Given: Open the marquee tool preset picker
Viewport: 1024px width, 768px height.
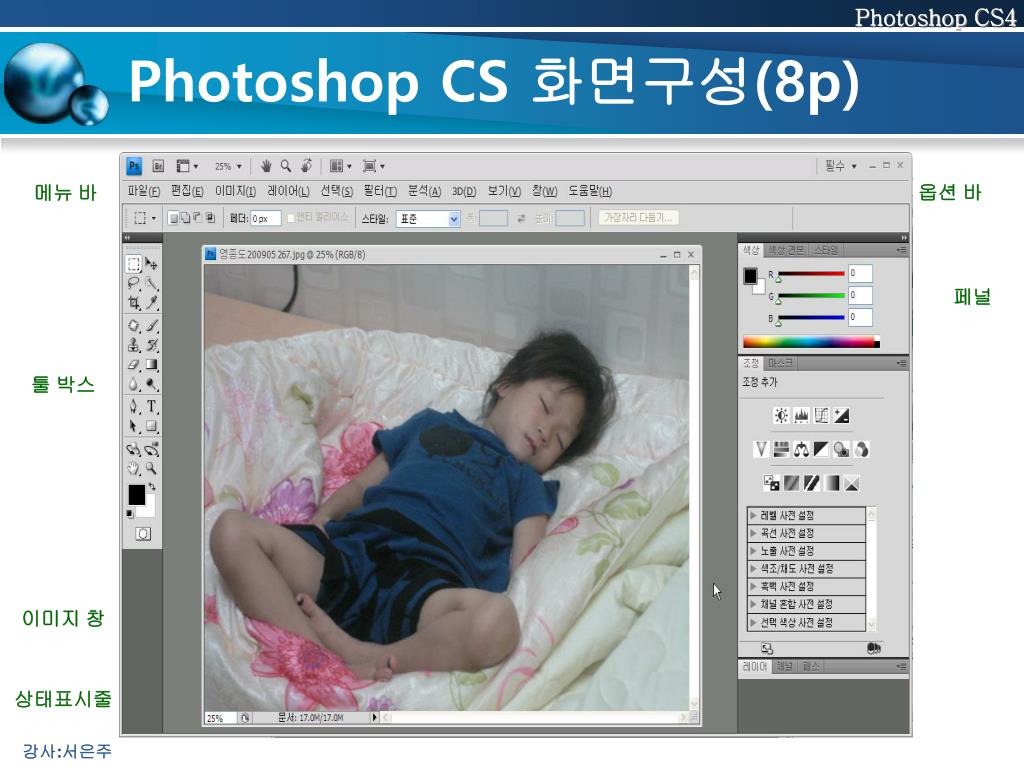Looking at the screenshot, I should coord(145,217).
